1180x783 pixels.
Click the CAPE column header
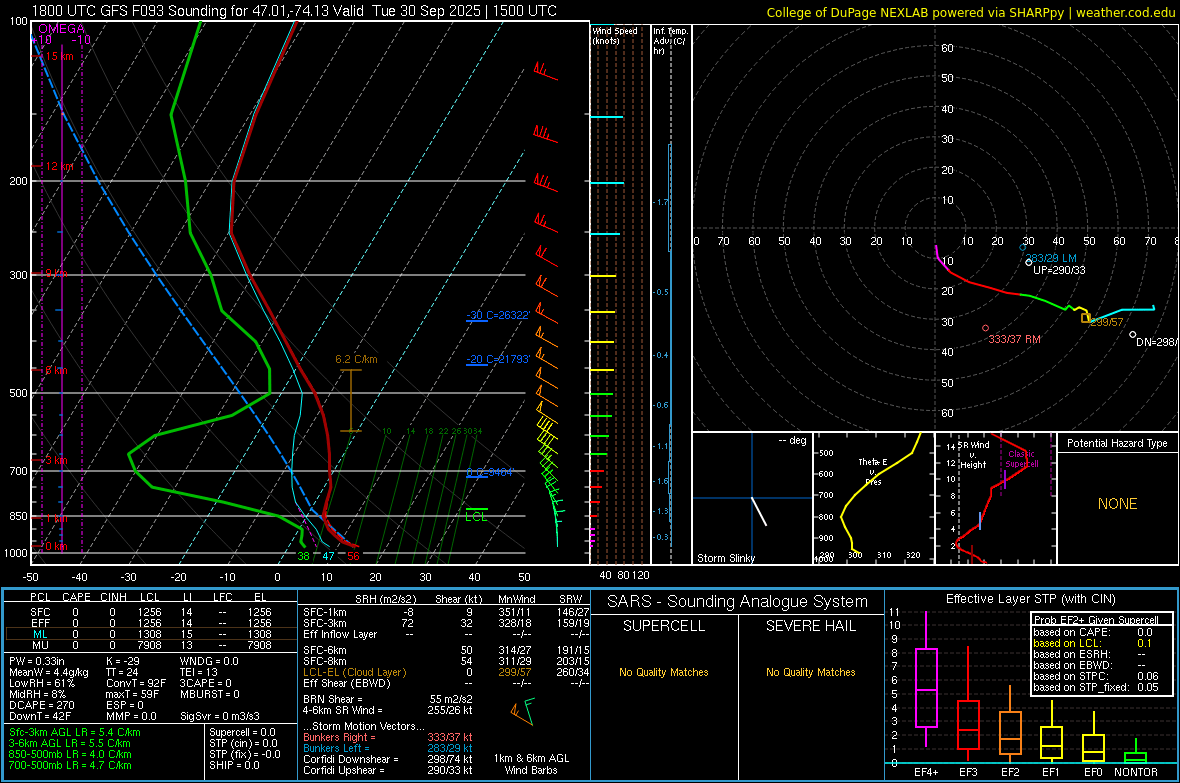click(76, 597)
